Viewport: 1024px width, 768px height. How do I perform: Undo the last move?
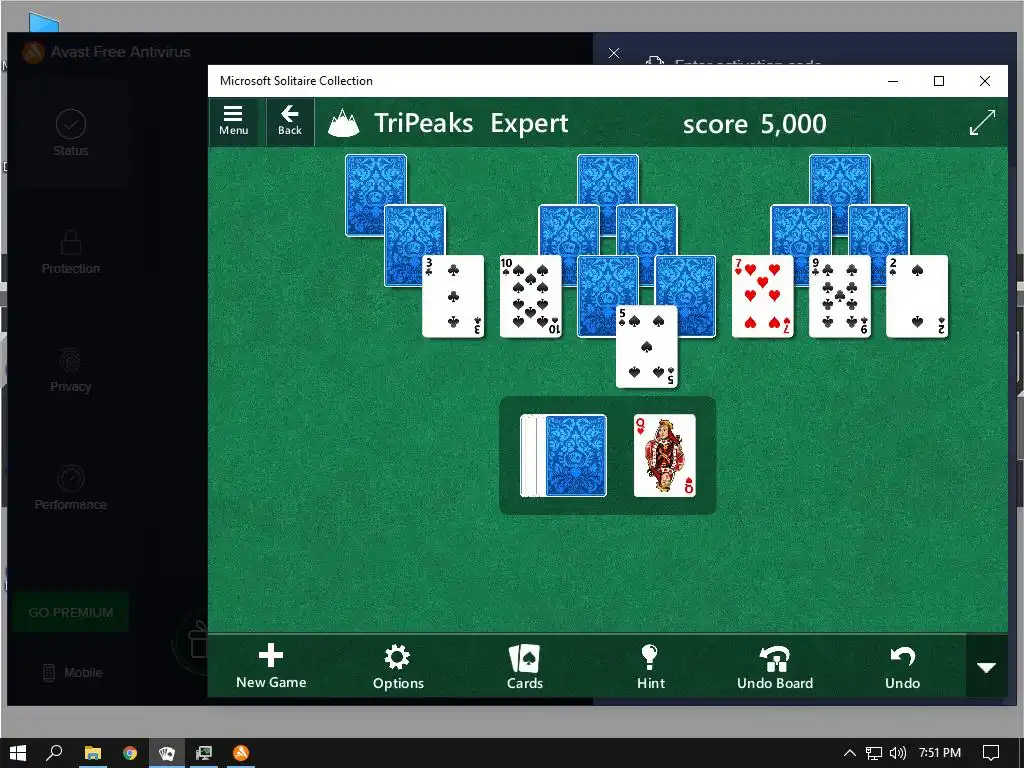coord(903,666)
